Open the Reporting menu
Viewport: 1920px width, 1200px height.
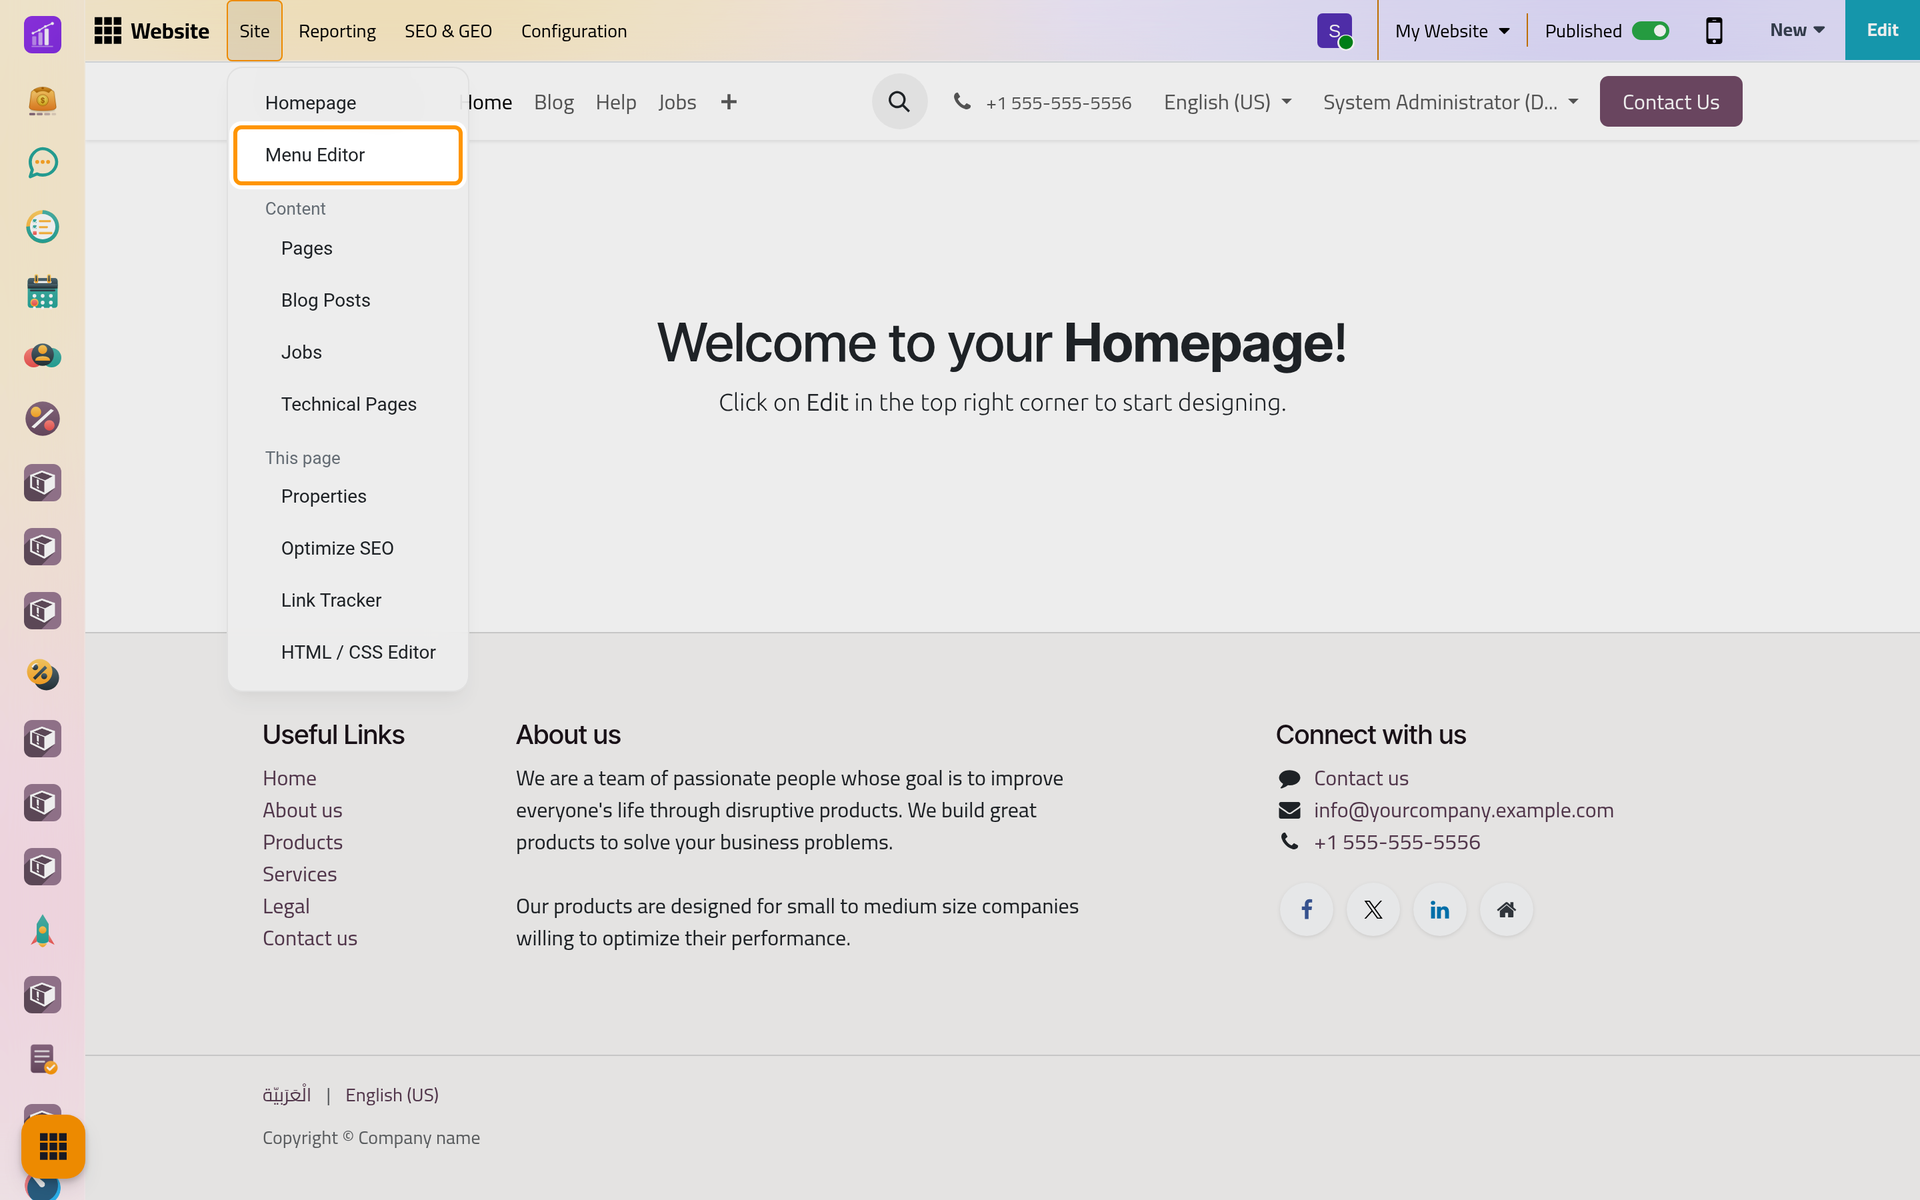point(337,31)
